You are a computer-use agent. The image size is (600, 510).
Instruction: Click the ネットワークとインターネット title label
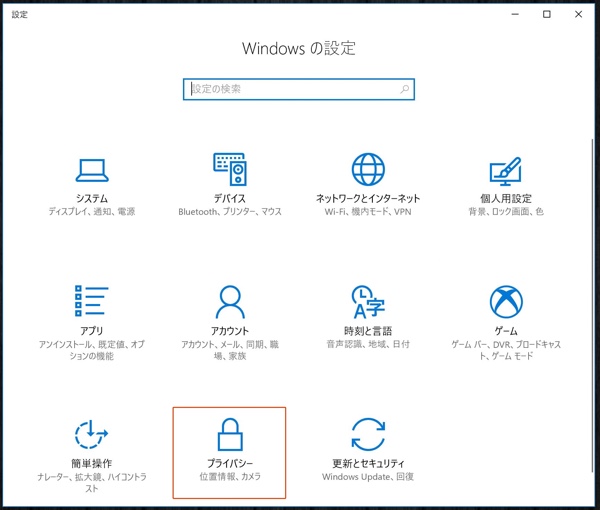point(368,199)
